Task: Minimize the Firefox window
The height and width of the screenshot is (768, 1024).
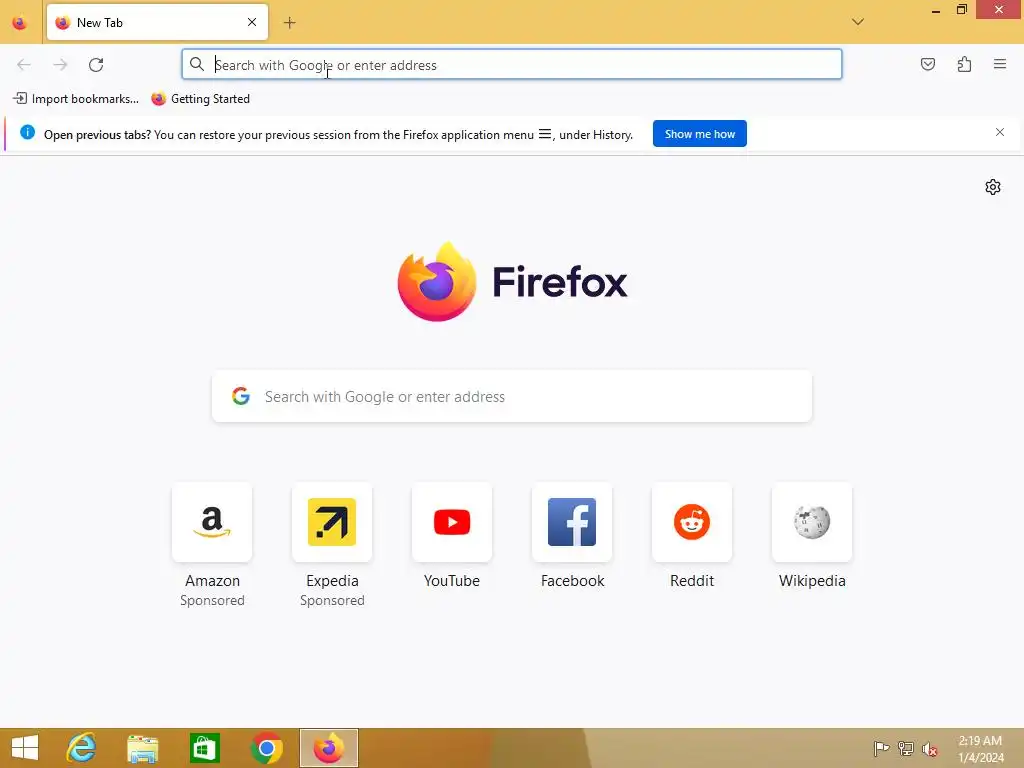Action: pos(936,10)
